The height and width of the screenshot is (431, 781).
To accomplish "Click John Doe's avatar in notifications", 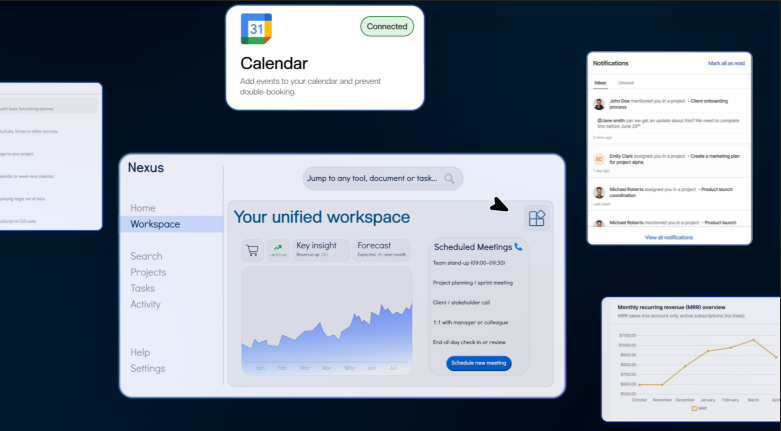I will [599, 104].
